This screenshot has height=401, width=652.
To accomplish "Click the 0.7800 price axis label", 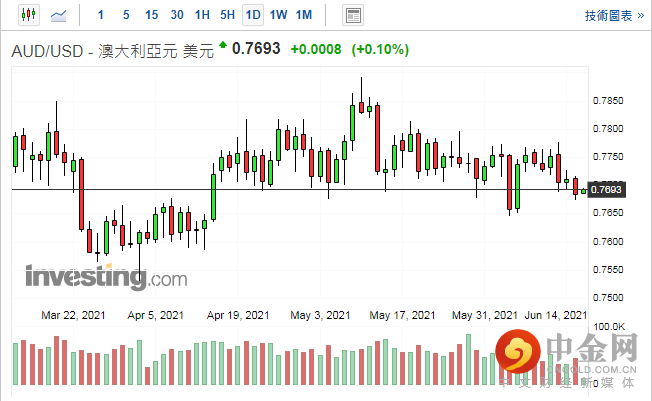I will pos(608,129).
